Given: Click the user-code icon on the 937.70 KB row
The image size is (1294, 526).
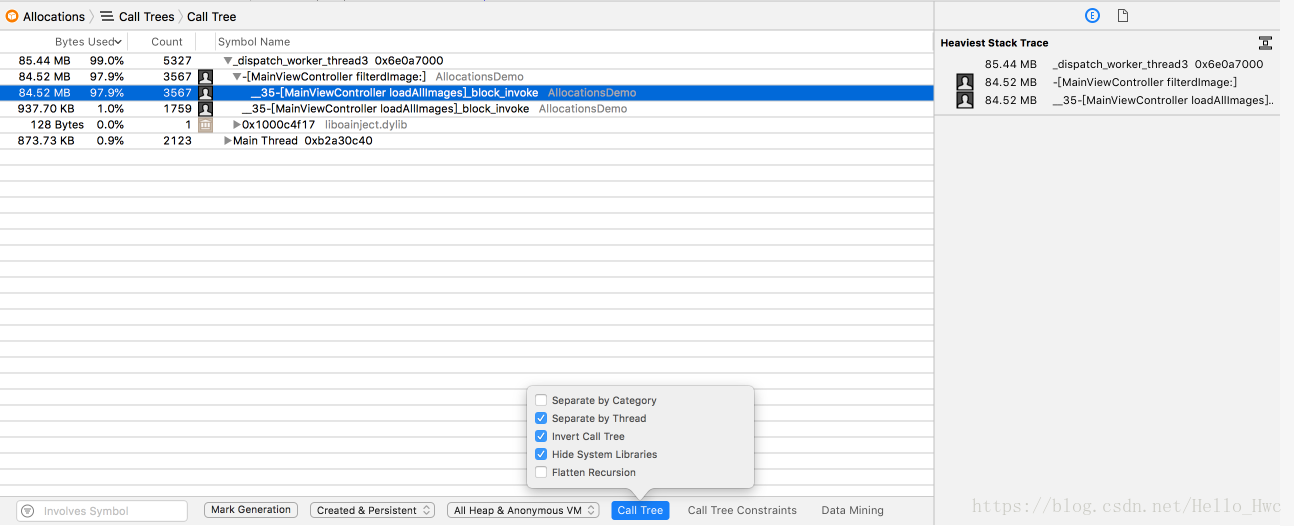Looking at the screenshot, I should coord(205,109).
